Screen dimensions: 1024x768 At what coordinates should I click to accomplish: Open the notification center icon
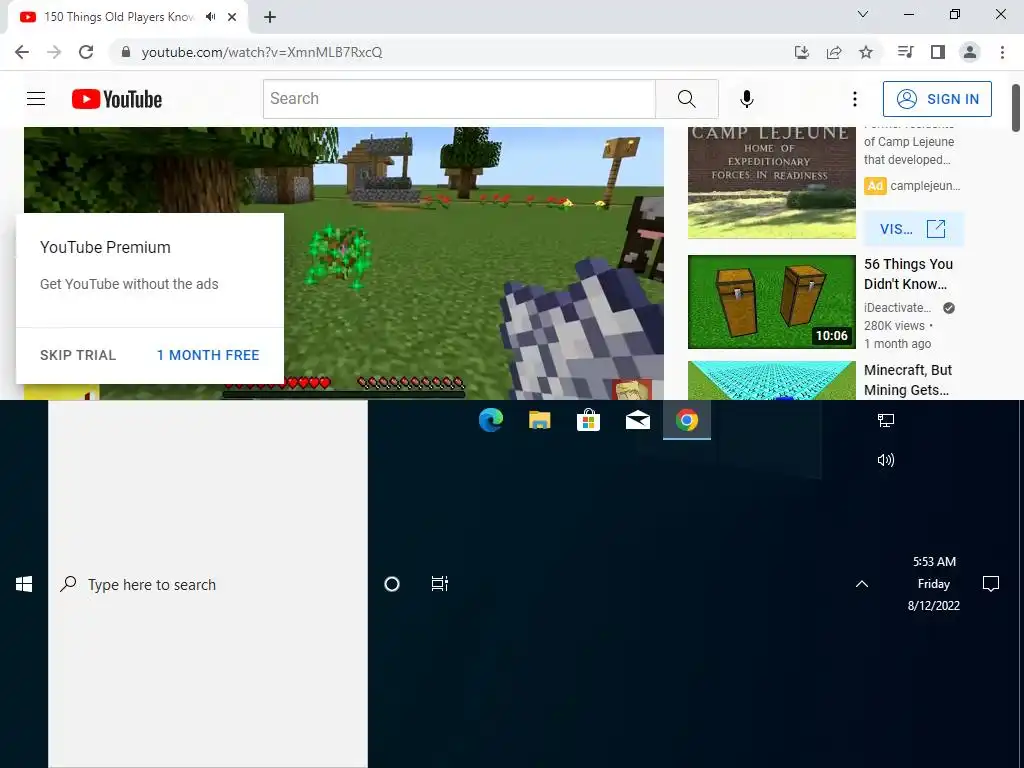coord(991,583)
